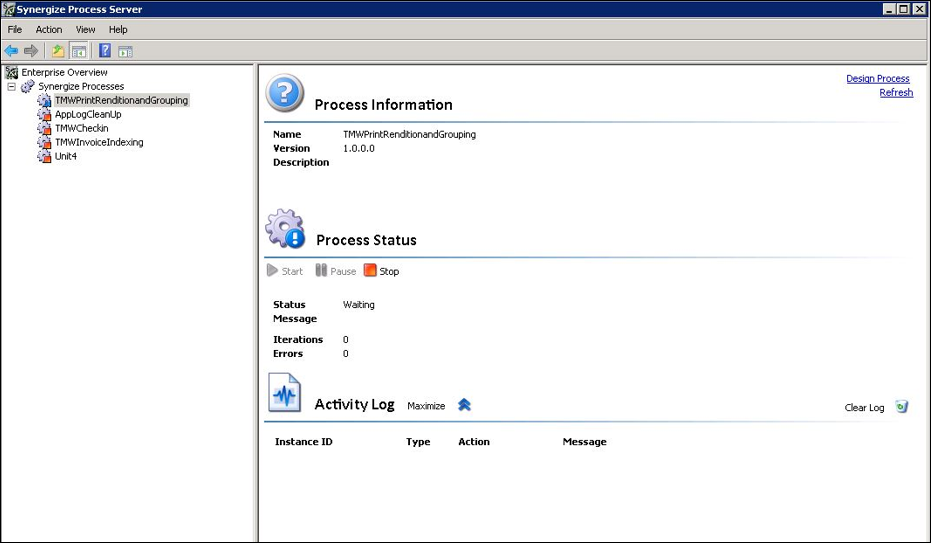Click the version value 1.0.0.0
This screenshot has width=931, height=543.
(x=359, y=148)
